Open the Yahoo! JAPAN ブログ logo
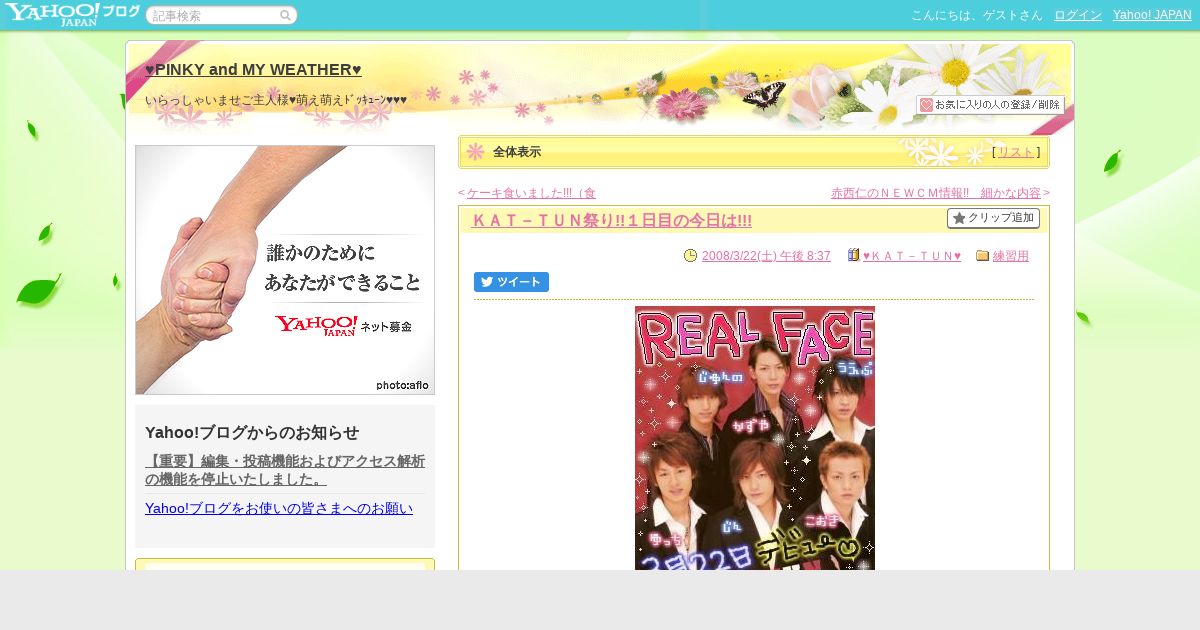Screen dimensions: 1200x630 tap(71, 14)
